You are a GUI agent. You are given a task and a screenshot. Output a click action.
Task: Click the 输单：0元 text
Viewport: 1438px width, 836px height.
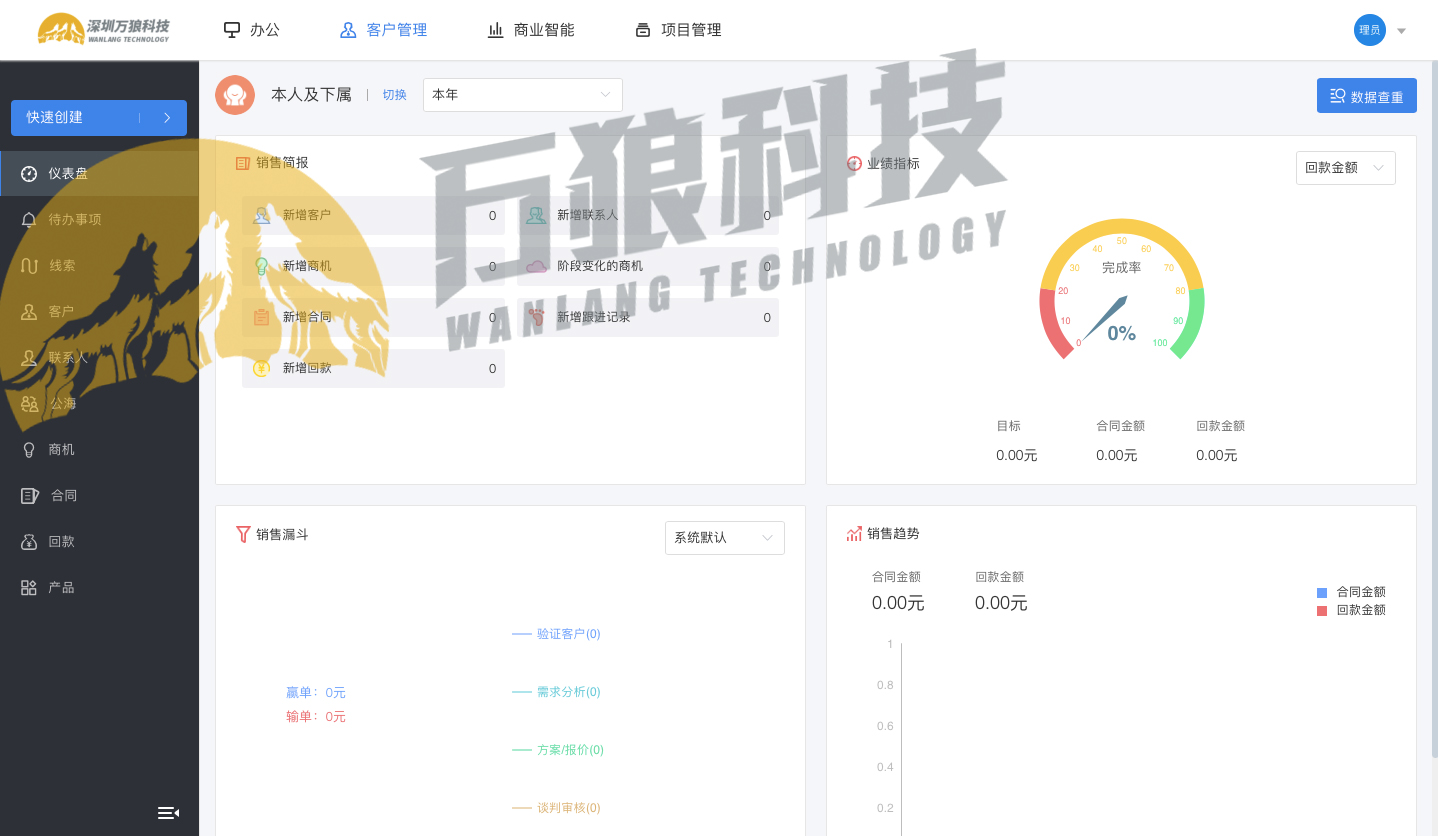pos(316,716)
